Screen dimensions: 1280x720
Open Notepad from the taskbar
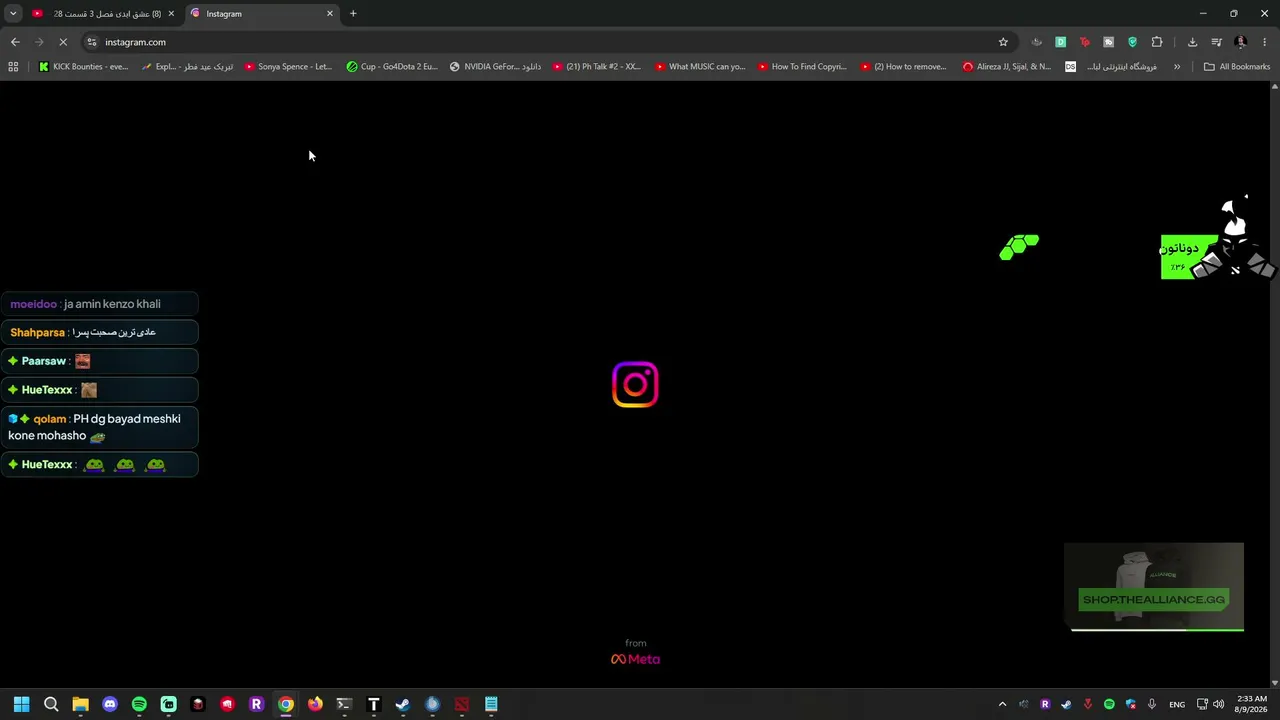tap(491, 704)
